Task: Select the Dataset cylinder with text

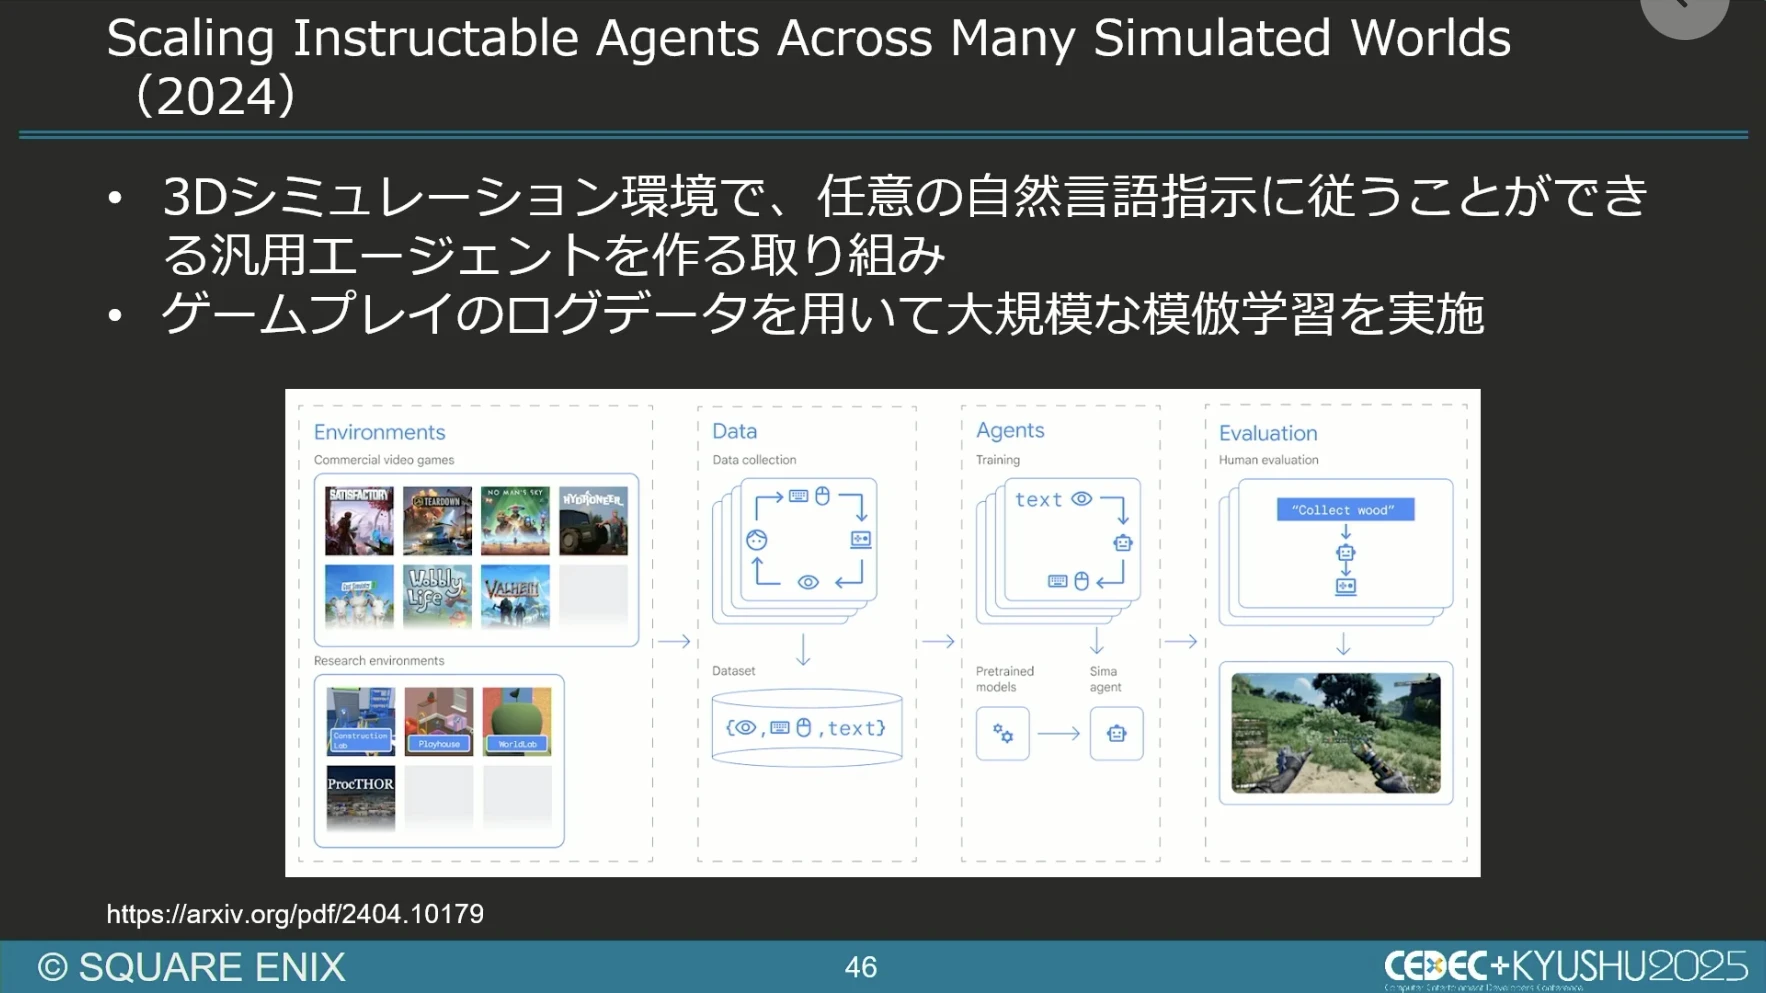Action: pyautogui.click(x=806, y=729)
